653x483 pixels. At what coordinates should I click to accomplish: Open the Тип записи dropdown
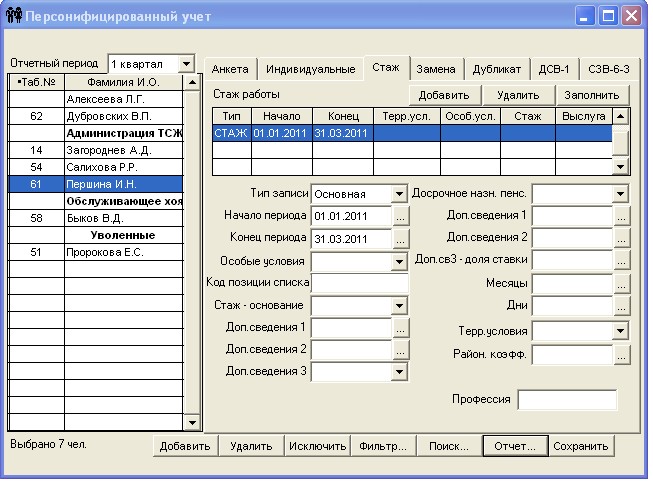pyautogui.click(x=400, y=194)
